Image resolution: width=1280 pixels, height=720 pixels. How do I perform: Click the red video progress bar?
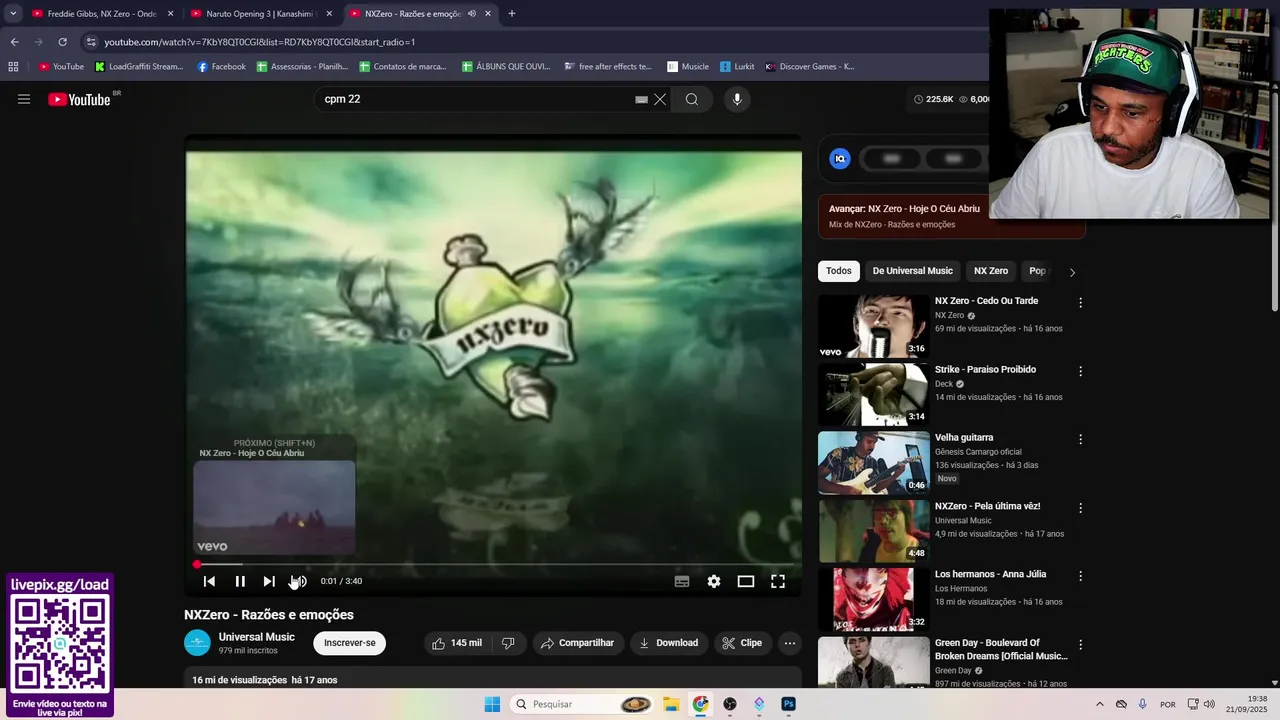click(x=492, y=565)
